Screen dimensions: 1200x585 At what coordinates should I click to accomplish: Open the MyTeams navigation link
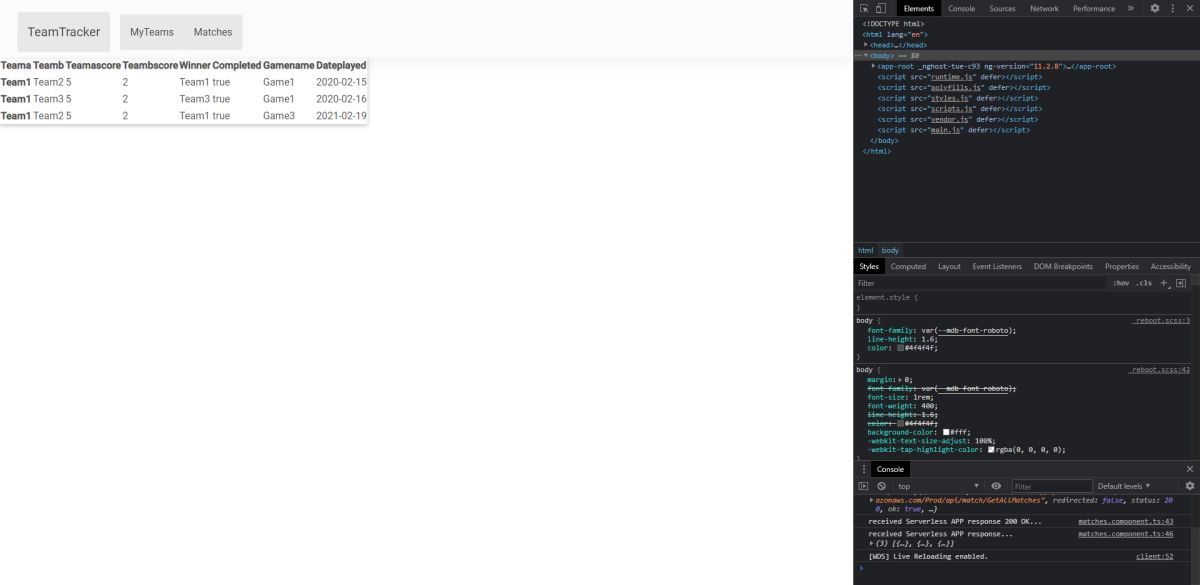click(x=152, y=32)
